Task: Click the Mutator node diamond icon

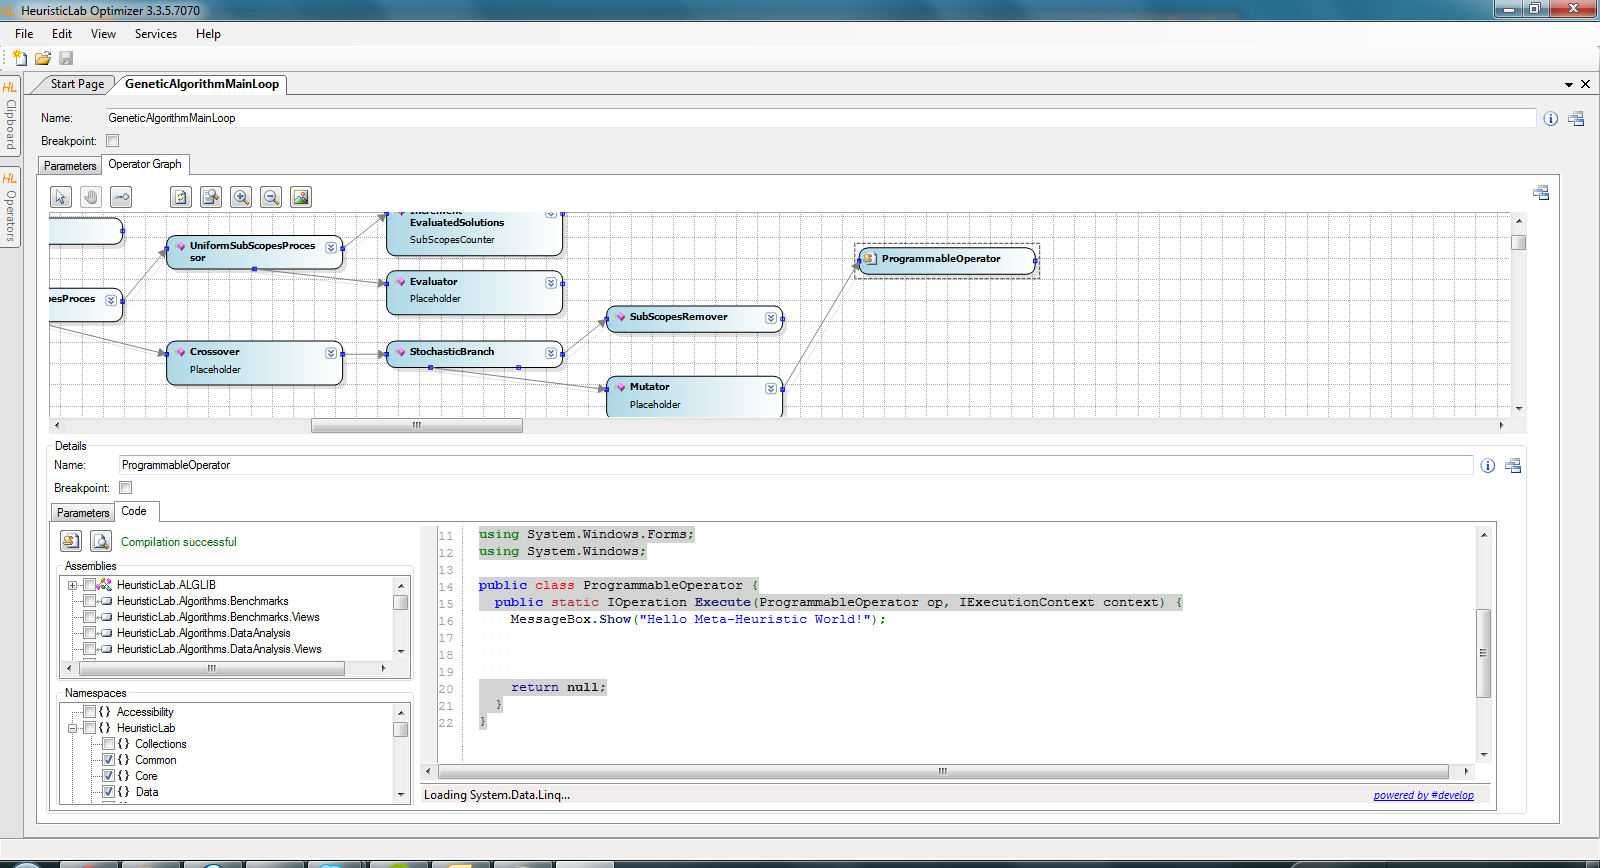Action: (621, 387)
